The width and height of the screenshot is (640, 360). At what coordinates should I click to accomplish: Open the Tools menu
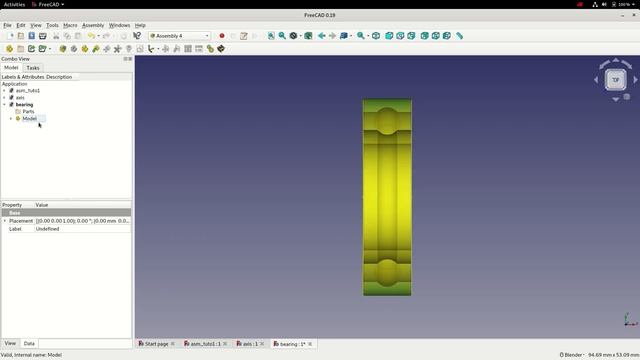(52, 25)
